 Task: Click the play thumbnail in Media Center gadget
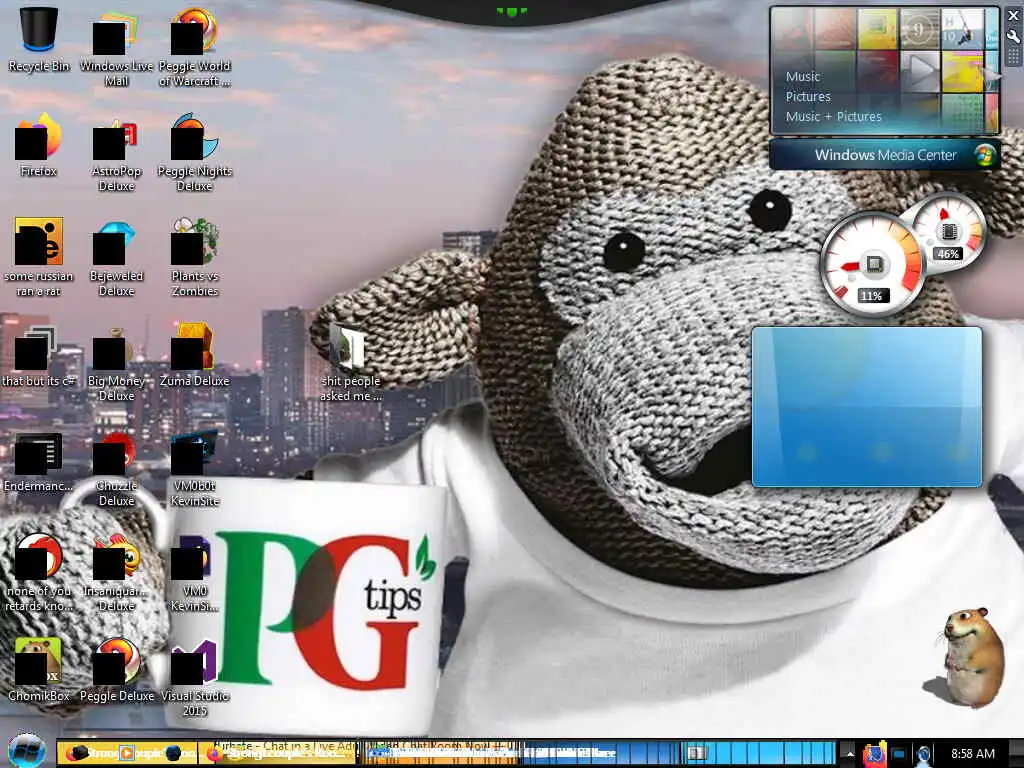(920, 71)
